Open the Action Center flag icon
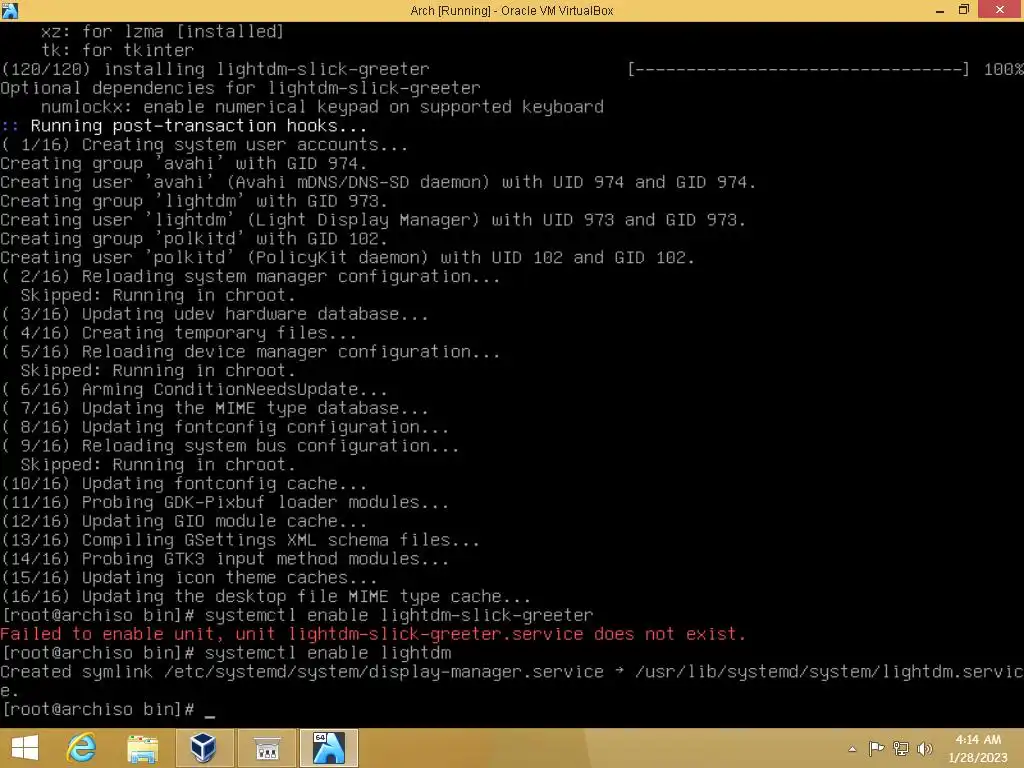 876,748
